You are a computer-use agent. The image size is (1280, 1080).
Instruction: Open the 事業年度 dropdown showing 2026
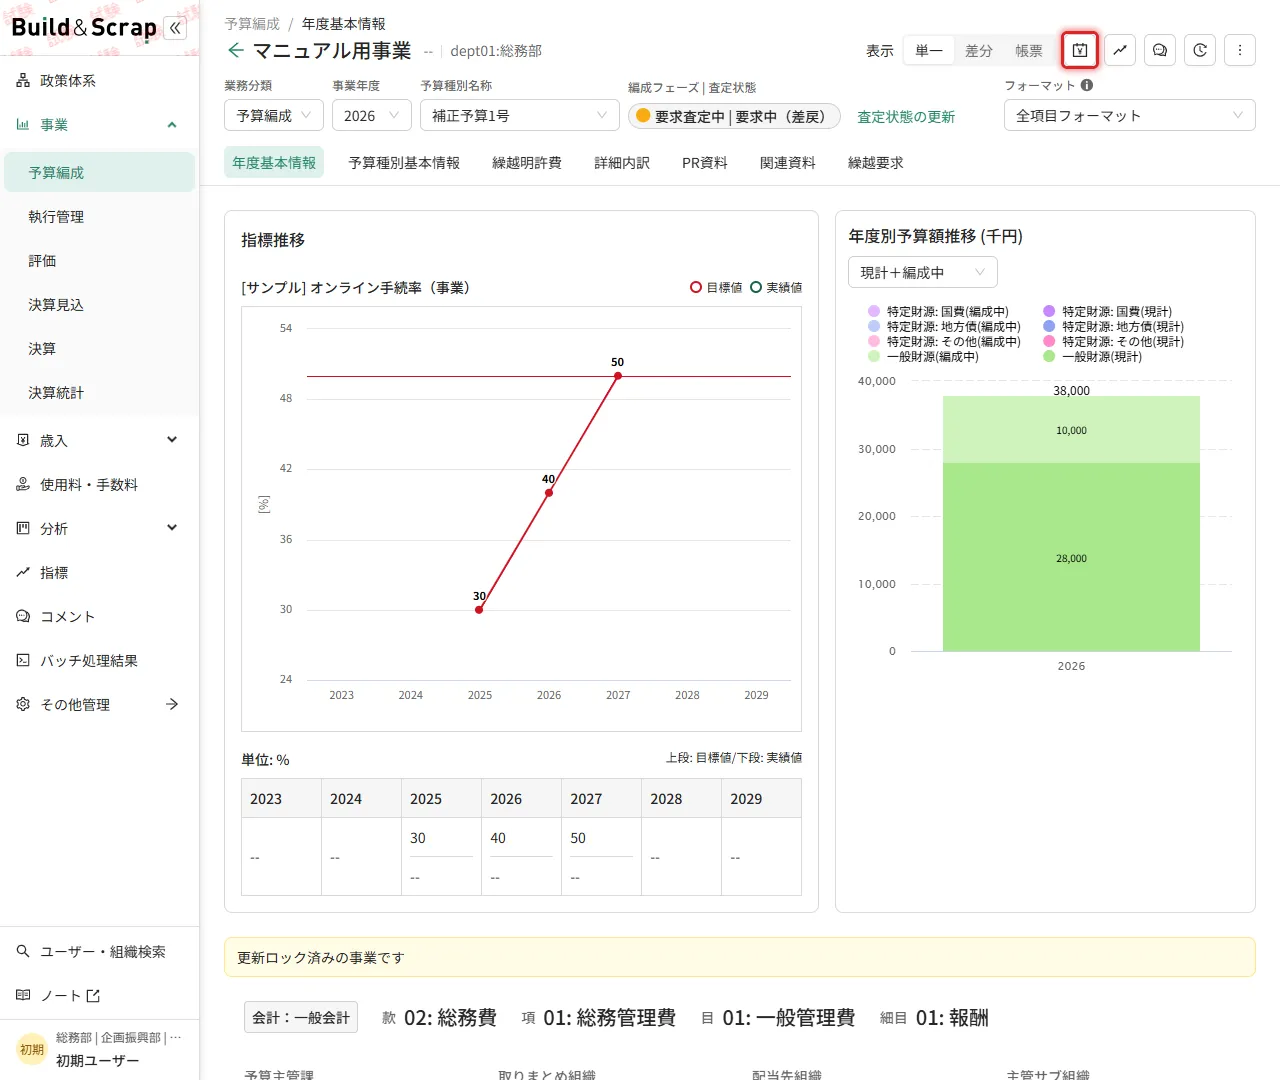(372, 116)
